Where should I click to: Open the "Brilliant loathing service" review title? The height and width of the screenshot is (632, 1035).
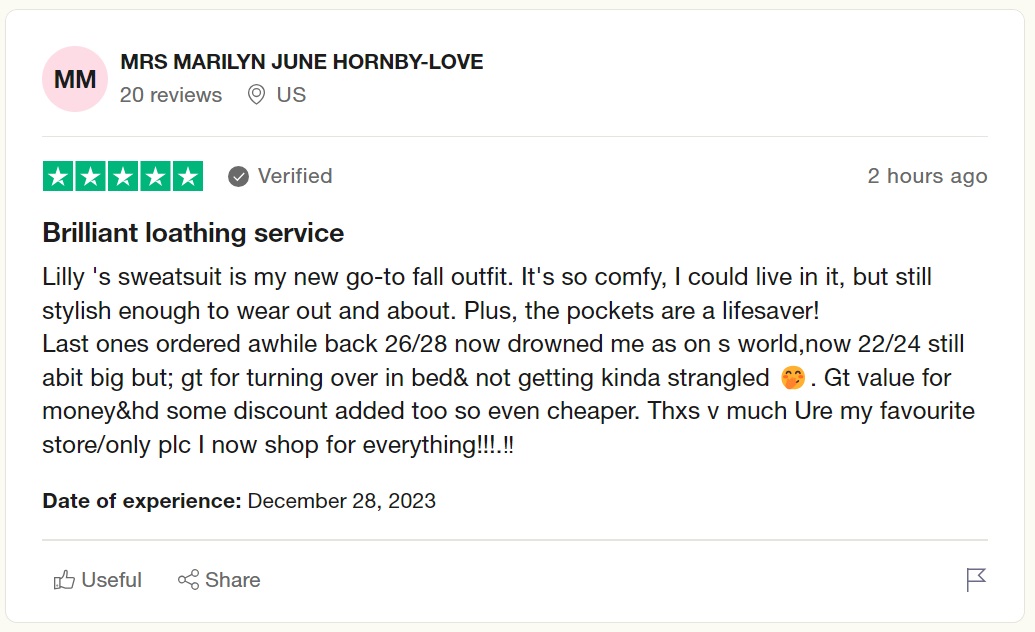(193, 233)
